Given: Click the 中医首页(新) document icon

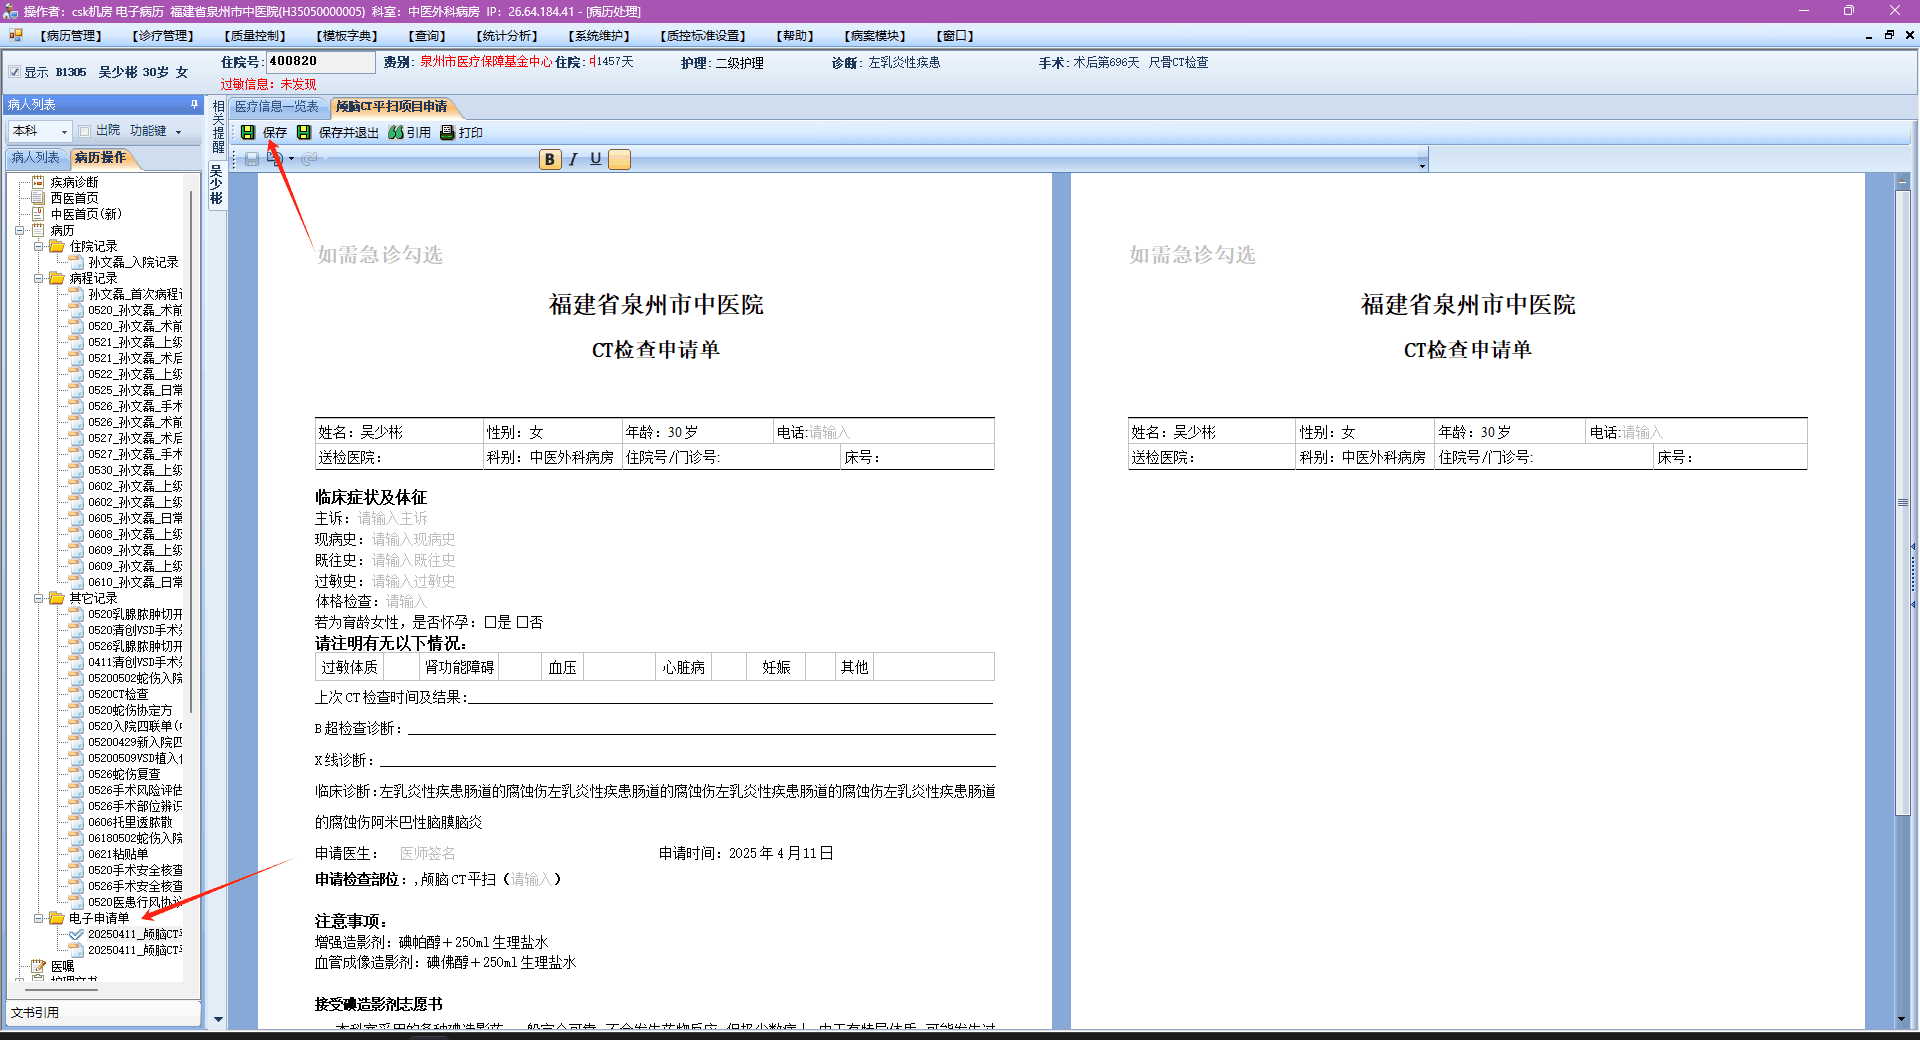Looking at the screenshot, I should [x=38, y=214].
